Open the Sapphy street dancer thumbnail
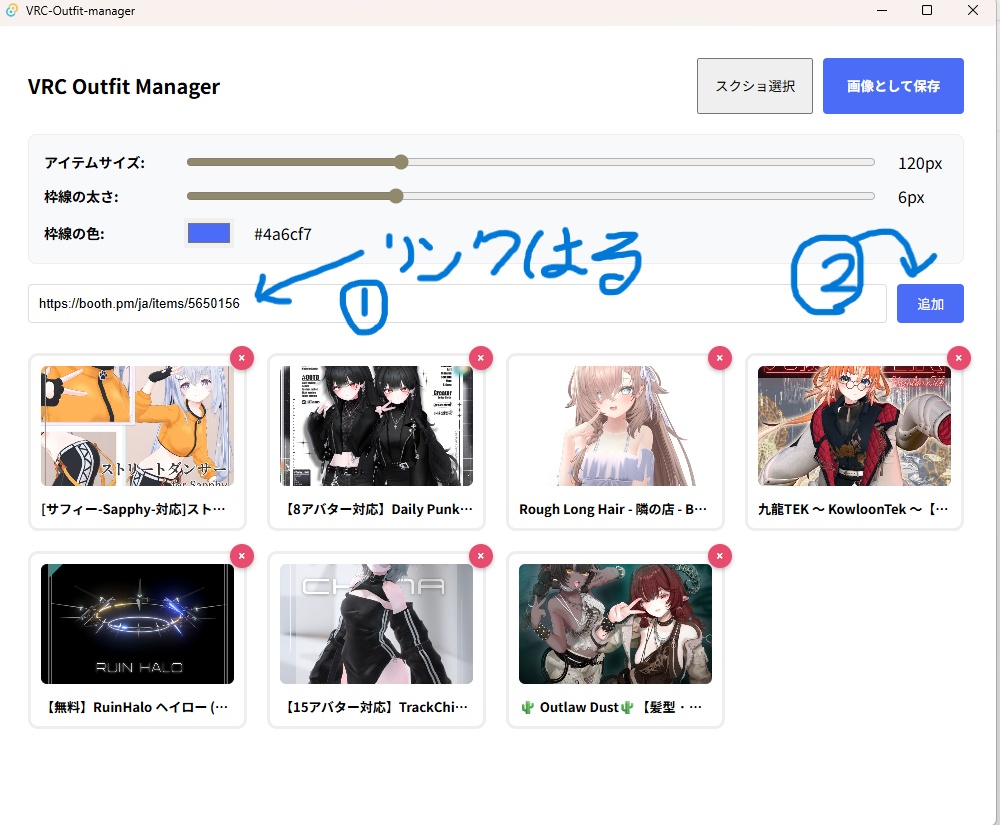 tap(137, 425)
